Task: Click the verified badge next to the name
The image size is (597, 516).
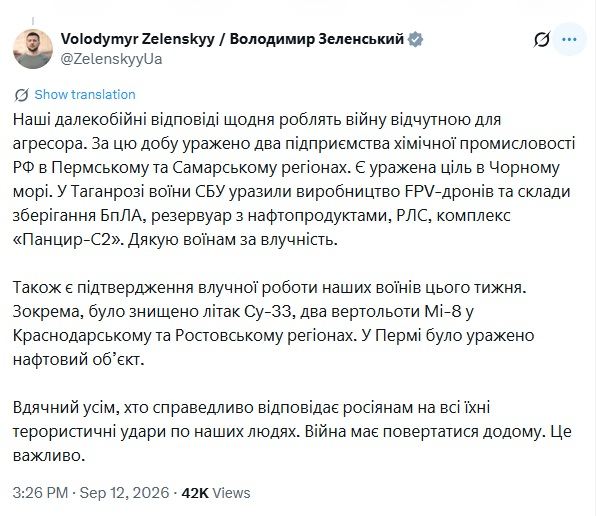Action: [x=415, y=39]
